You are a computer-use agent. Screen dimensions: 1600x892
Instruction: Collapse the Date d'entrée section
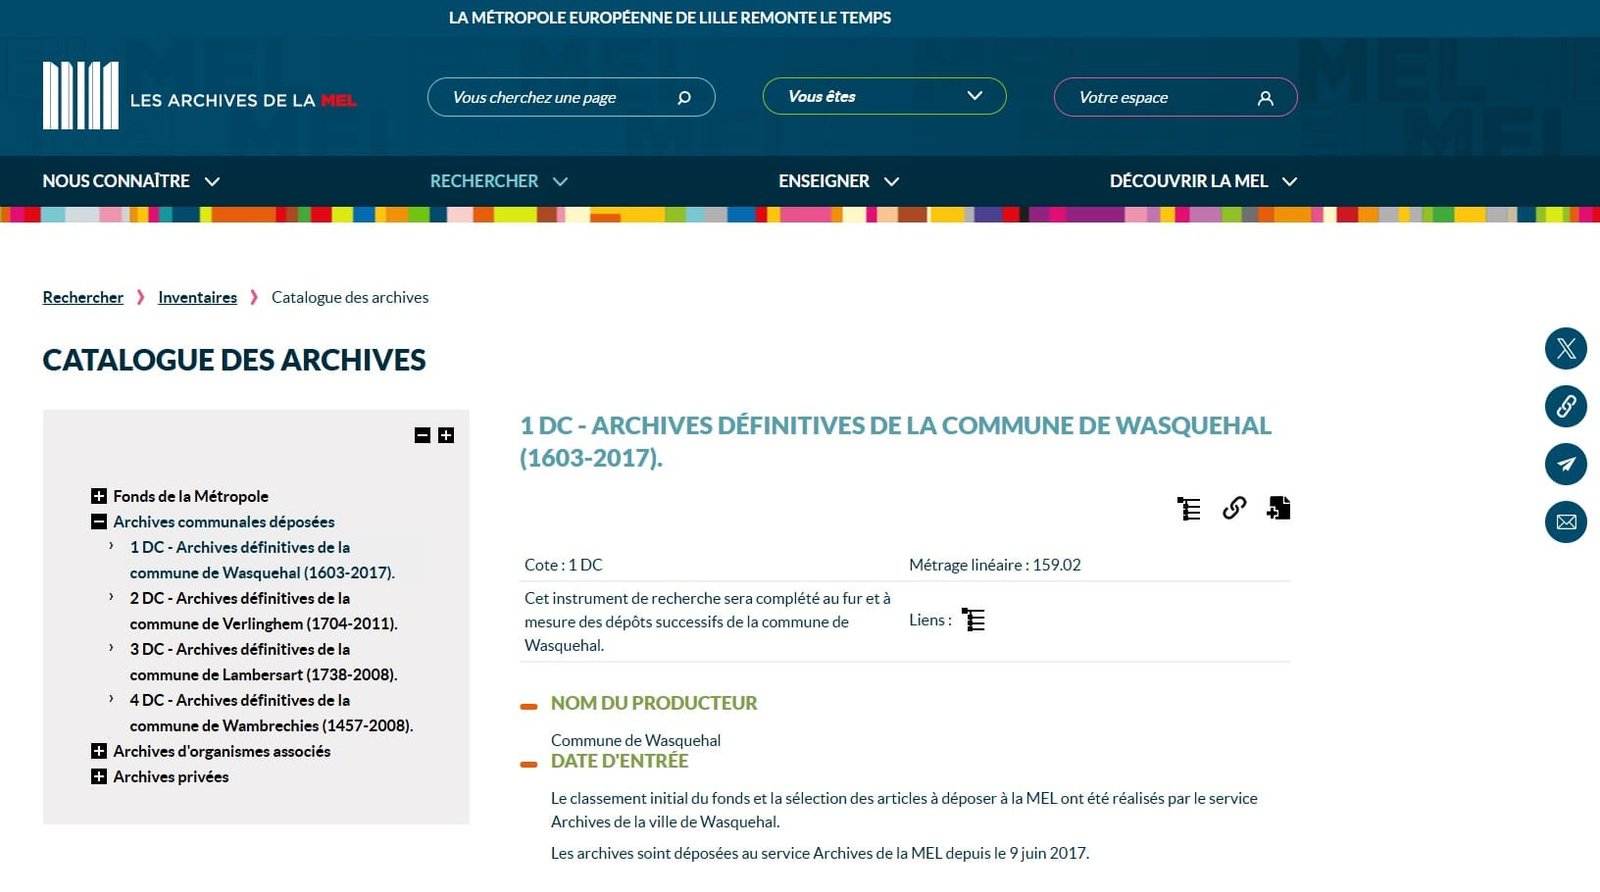pyautogui.click(x=529, y=764)
